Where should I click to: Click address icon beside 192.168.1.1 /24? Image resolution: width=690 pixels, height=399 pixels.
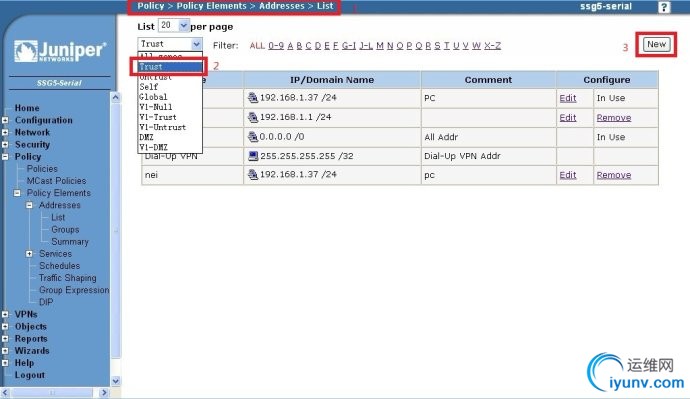point(253,117)
